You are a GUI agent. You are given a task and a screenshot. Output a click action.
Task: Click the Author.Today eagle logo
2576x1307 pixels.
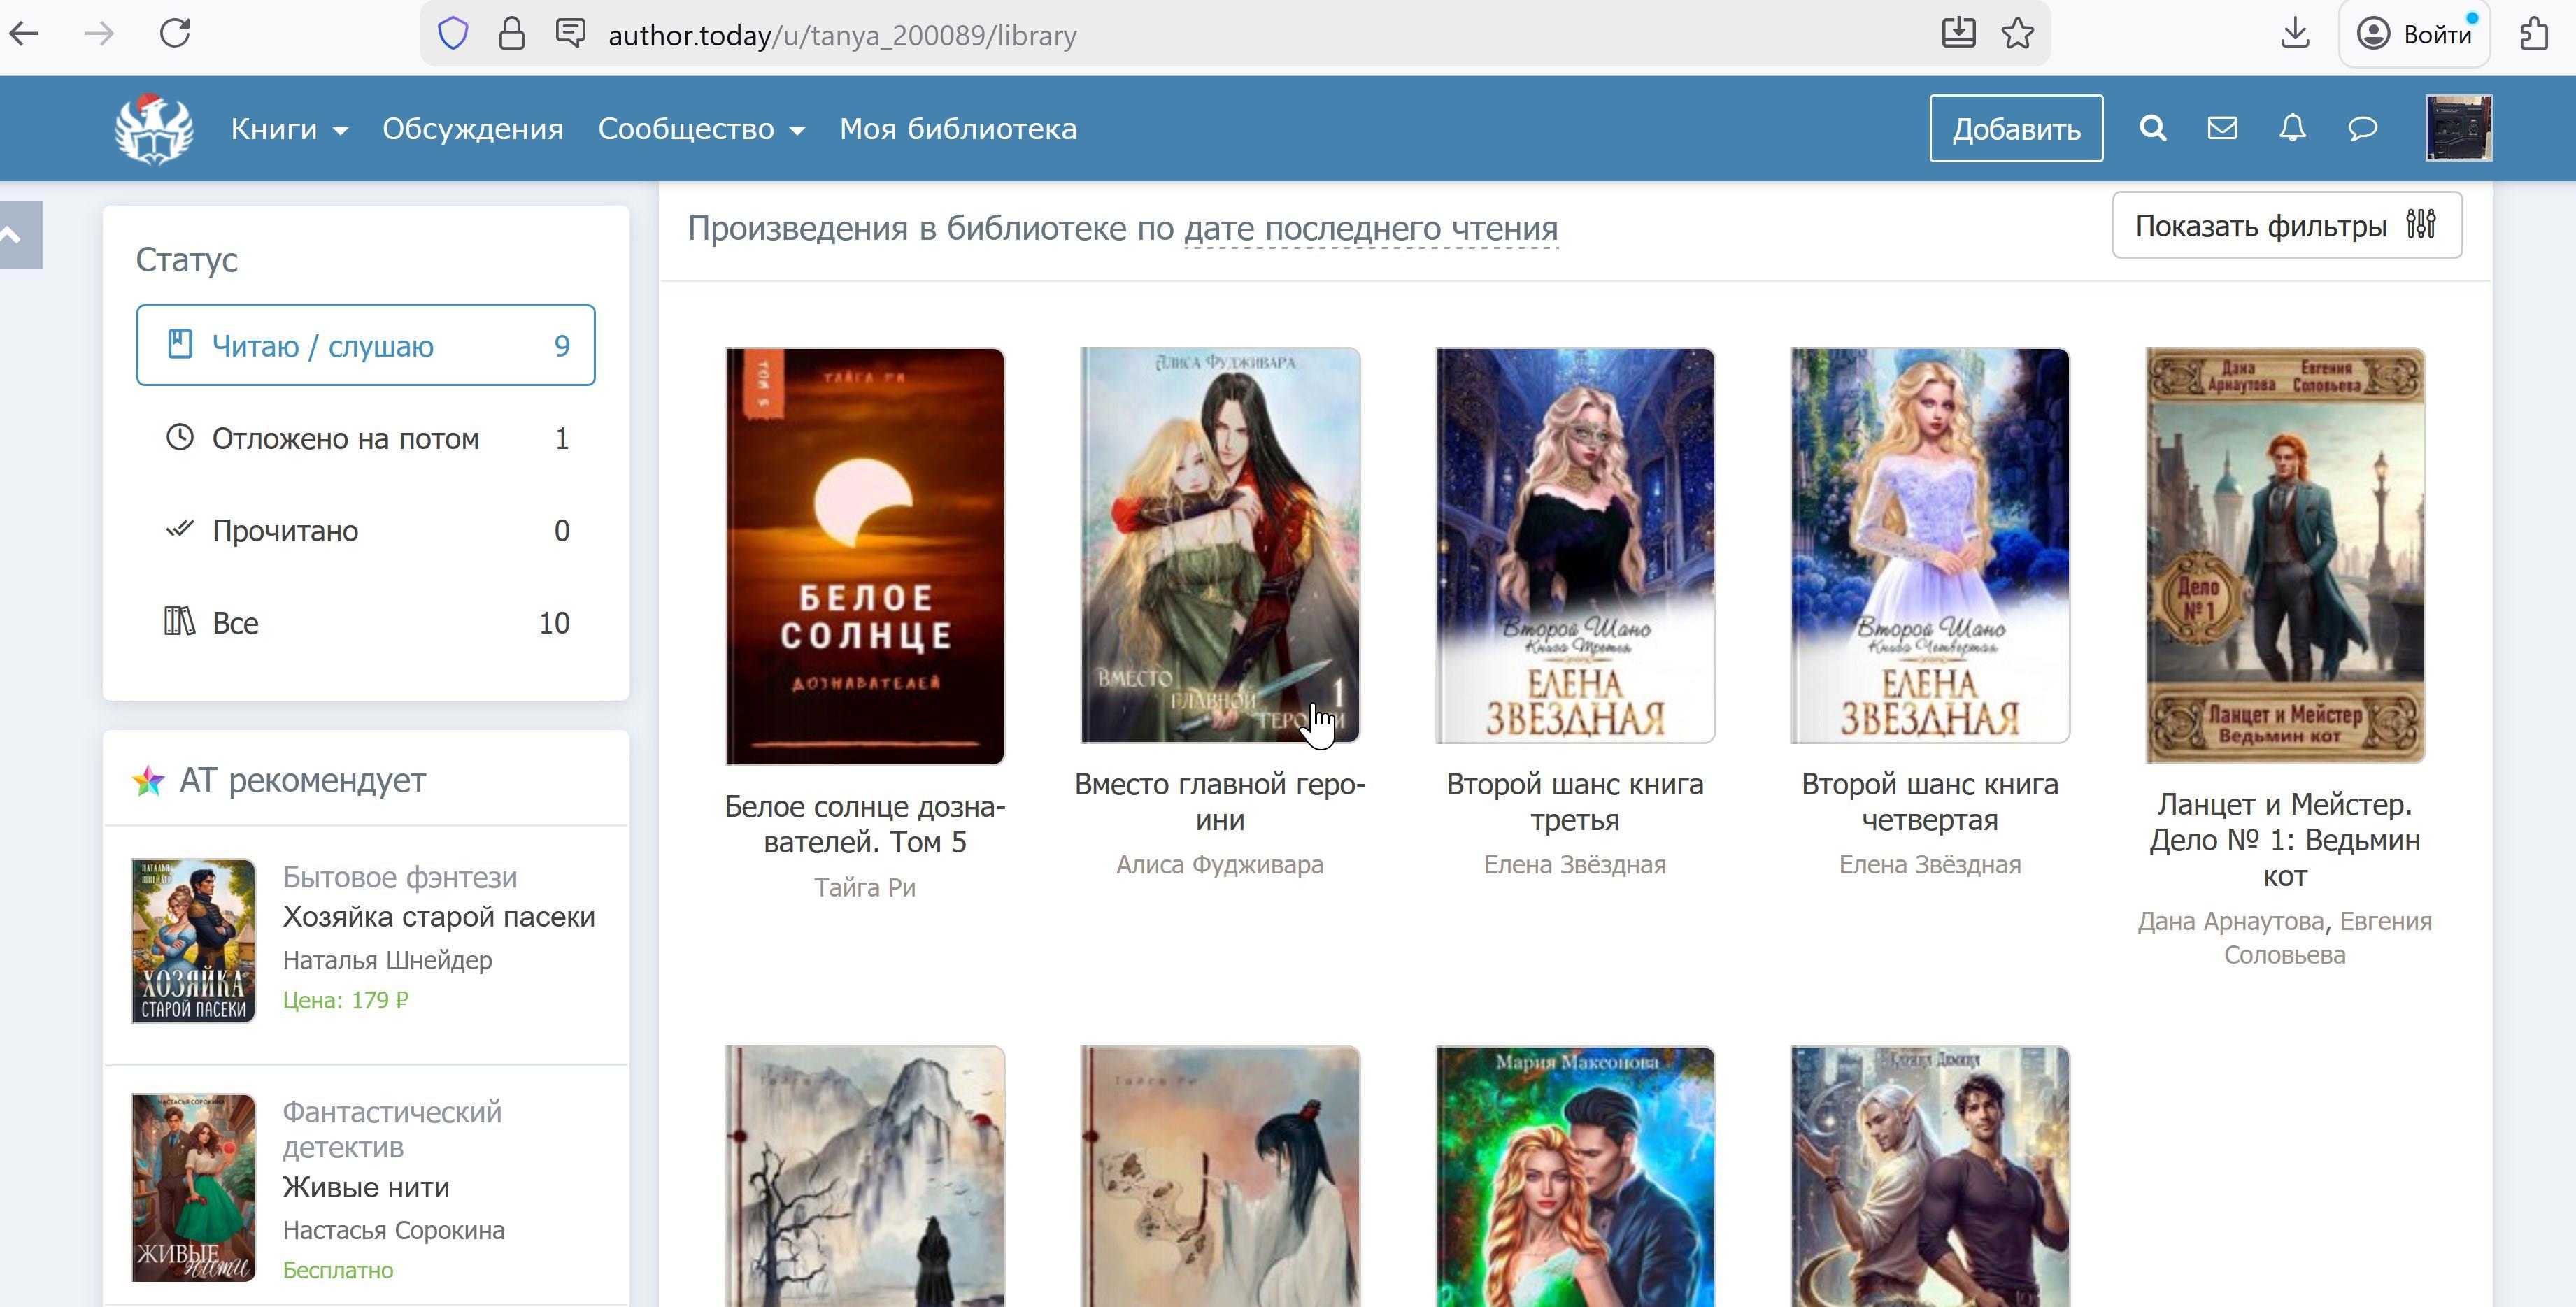tap(153, 129)
